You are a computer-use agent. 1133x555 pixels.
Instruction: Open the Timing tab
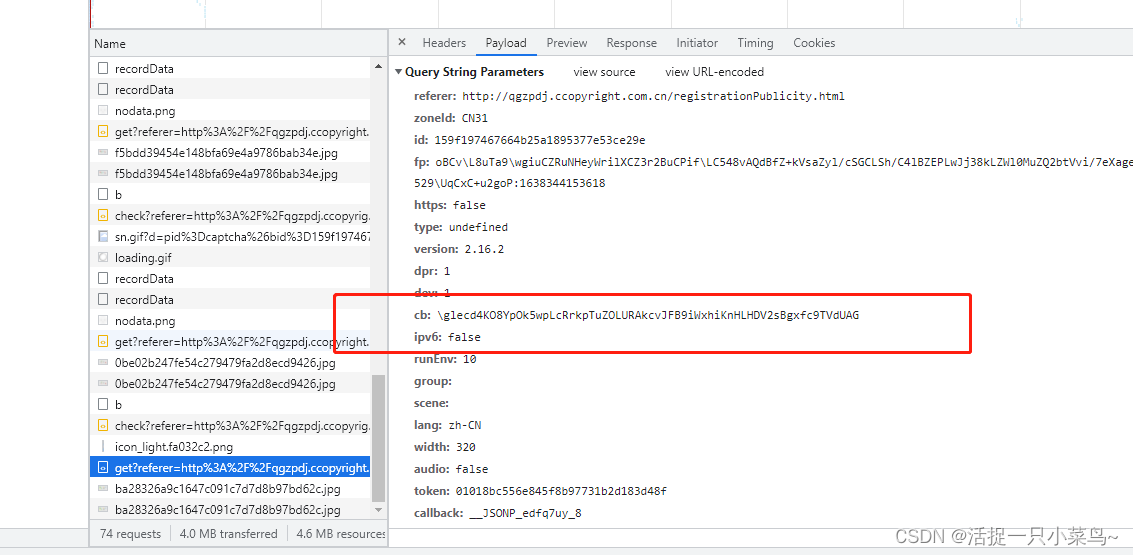(x=755, y=43)
